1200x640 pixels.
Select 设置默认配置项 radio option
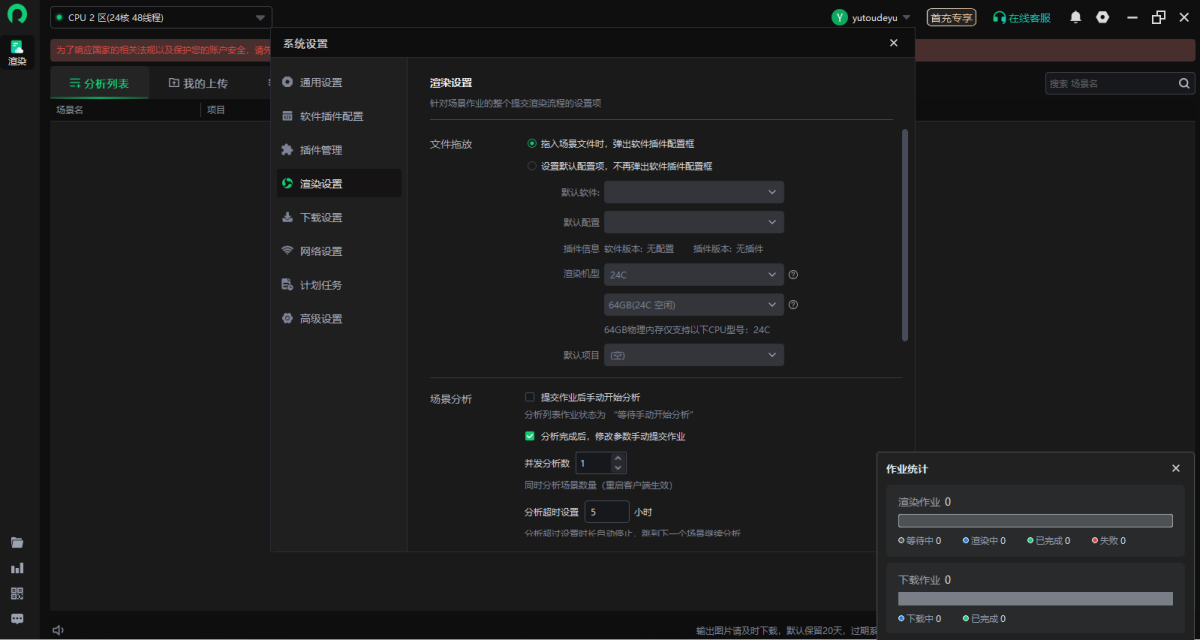(532, 166)
